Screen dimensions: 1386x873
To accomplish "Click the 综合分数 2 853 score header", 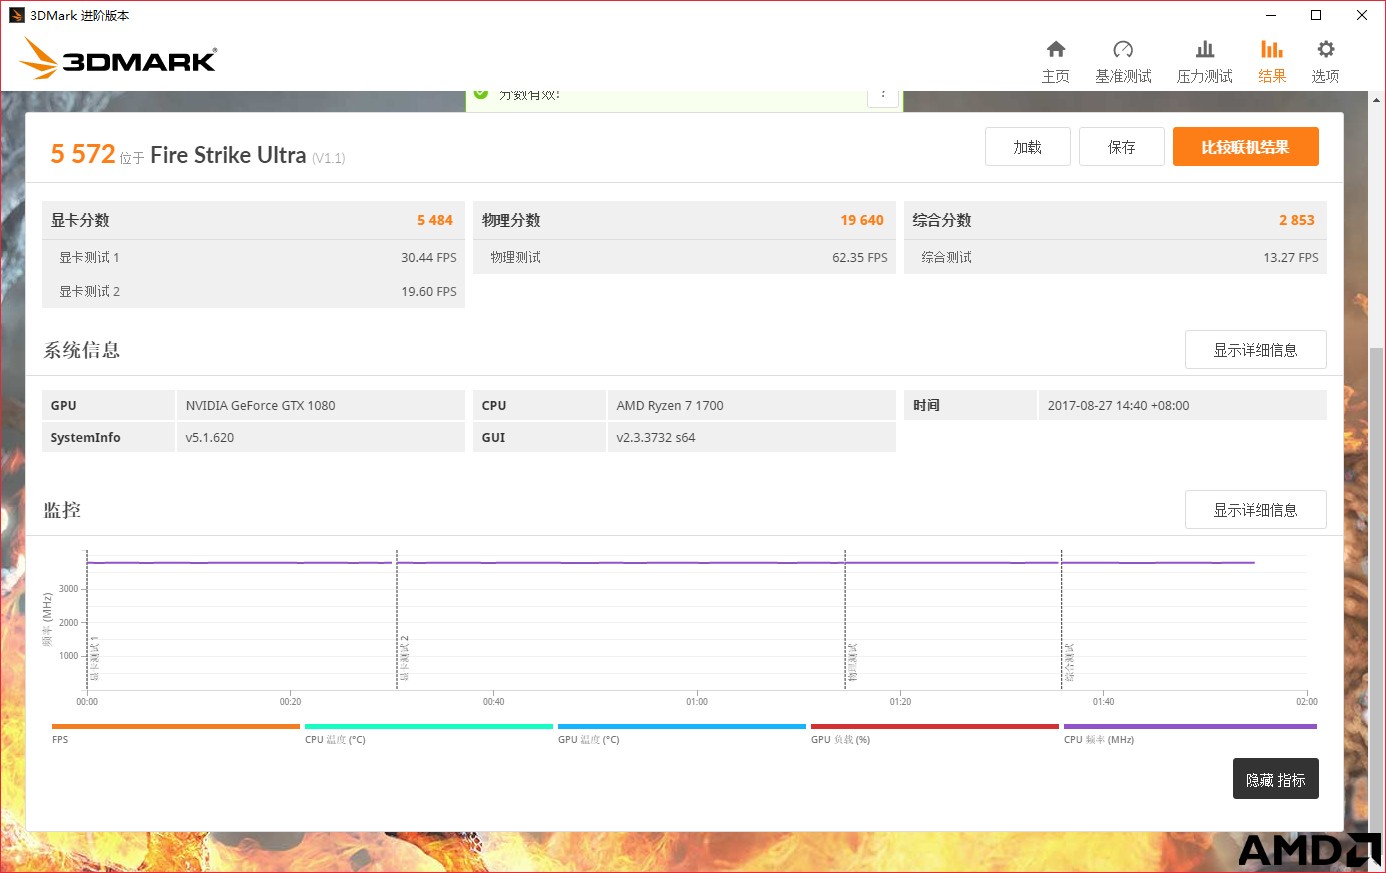I will 1115,220.
